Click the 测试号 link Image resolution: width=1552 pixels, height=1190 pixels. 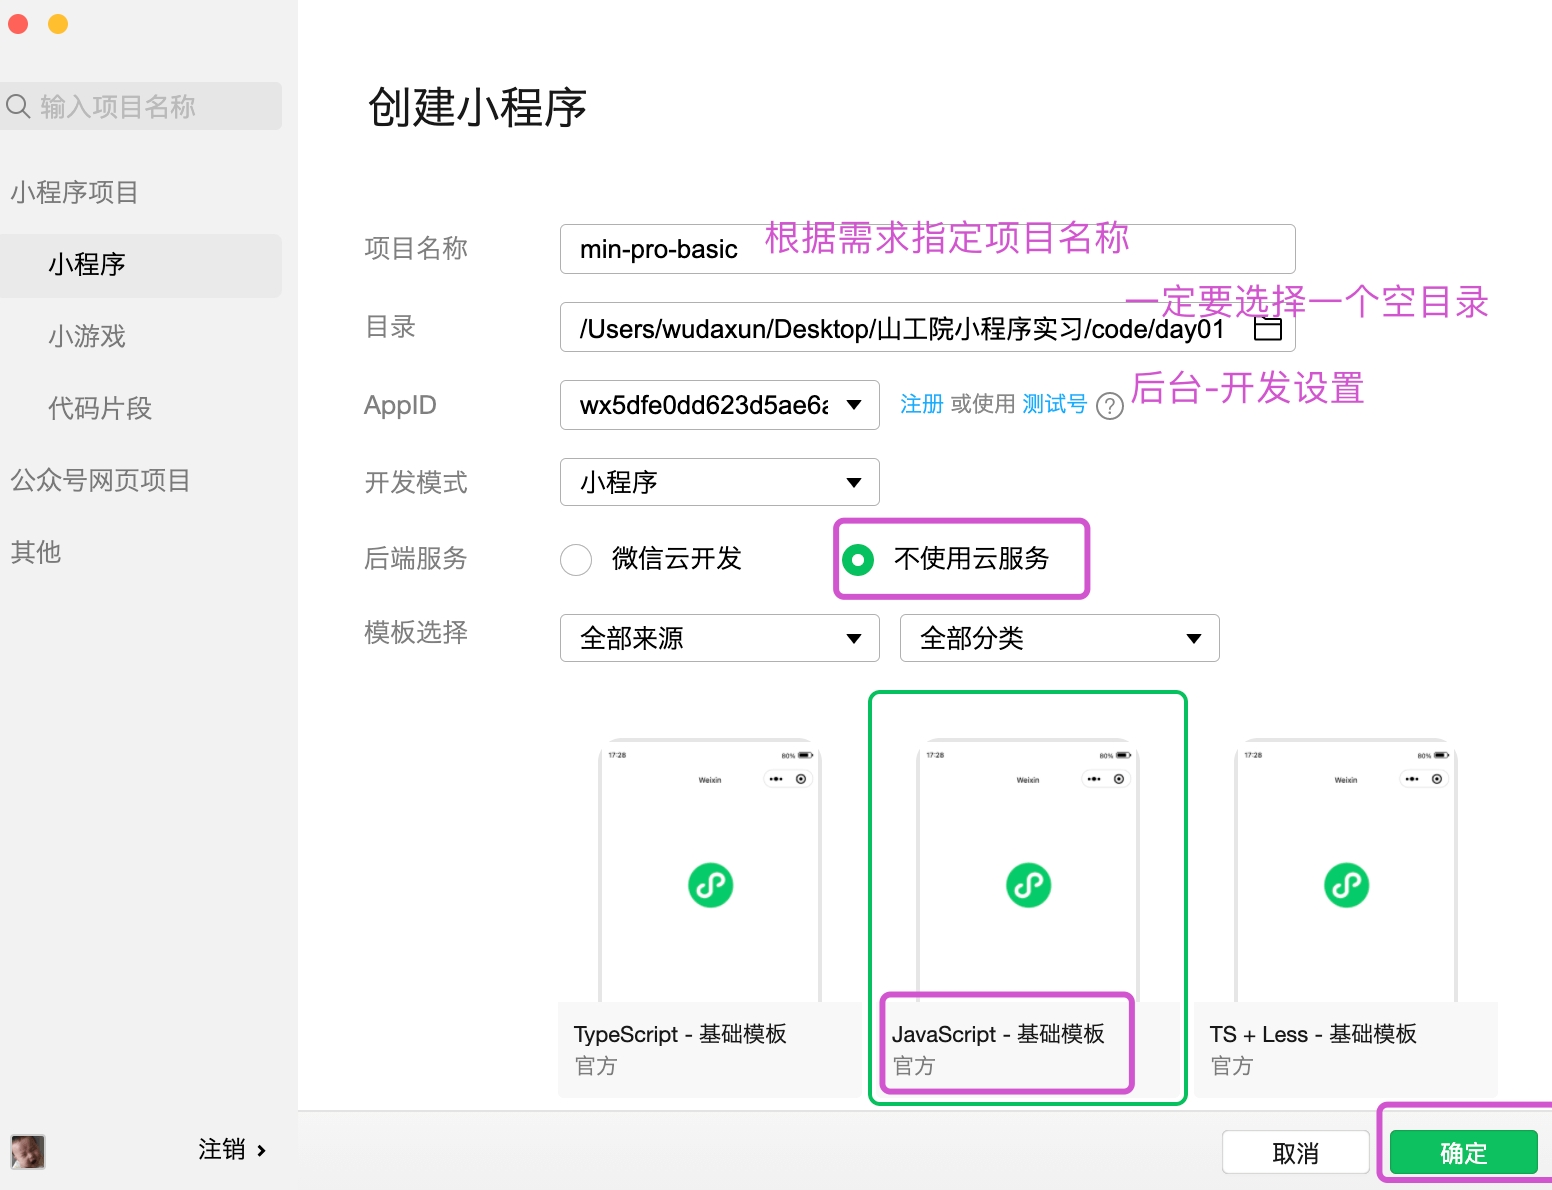pyautogui.click(x=1054, y=404)
